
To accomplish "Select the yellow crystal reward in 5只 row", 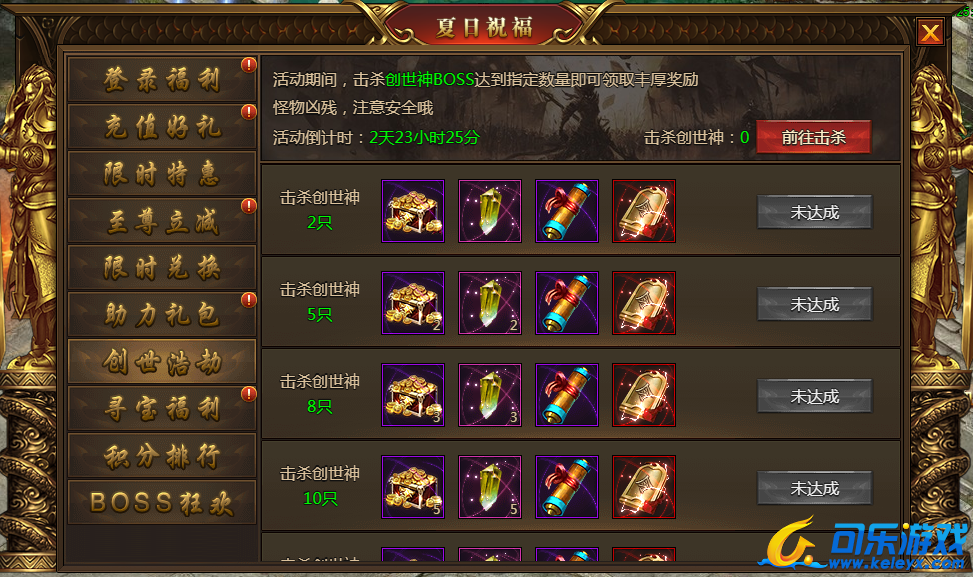I will [490, 303].
